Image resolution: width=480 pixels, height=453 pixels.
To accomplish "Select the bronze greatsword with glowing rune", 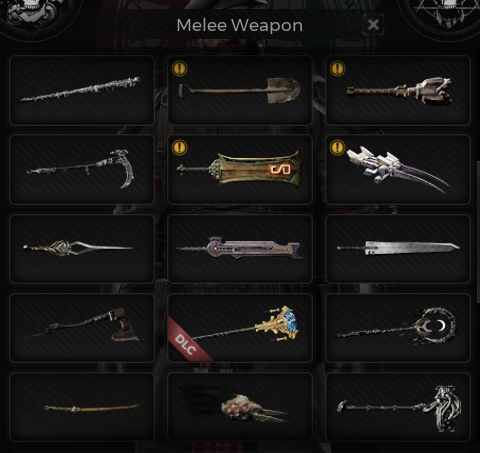I will (240, 169).
